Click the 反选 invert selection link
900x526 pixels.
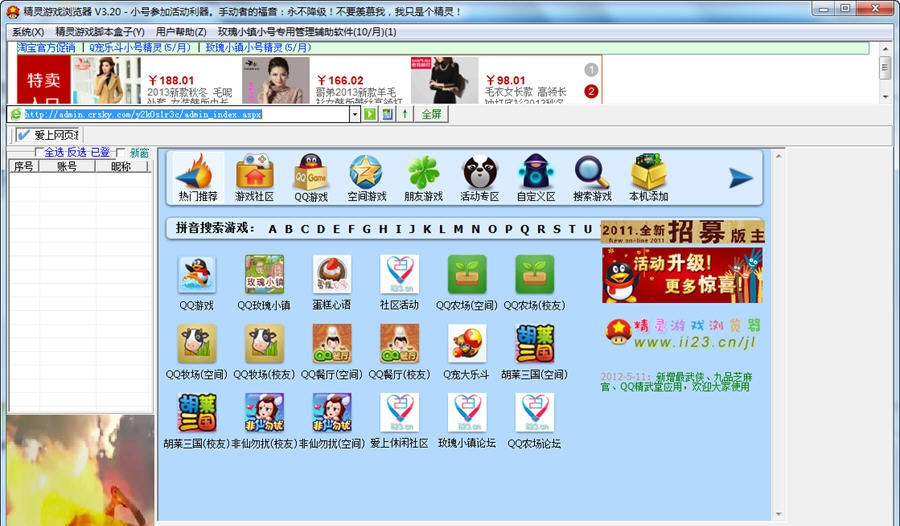(76, 152)
